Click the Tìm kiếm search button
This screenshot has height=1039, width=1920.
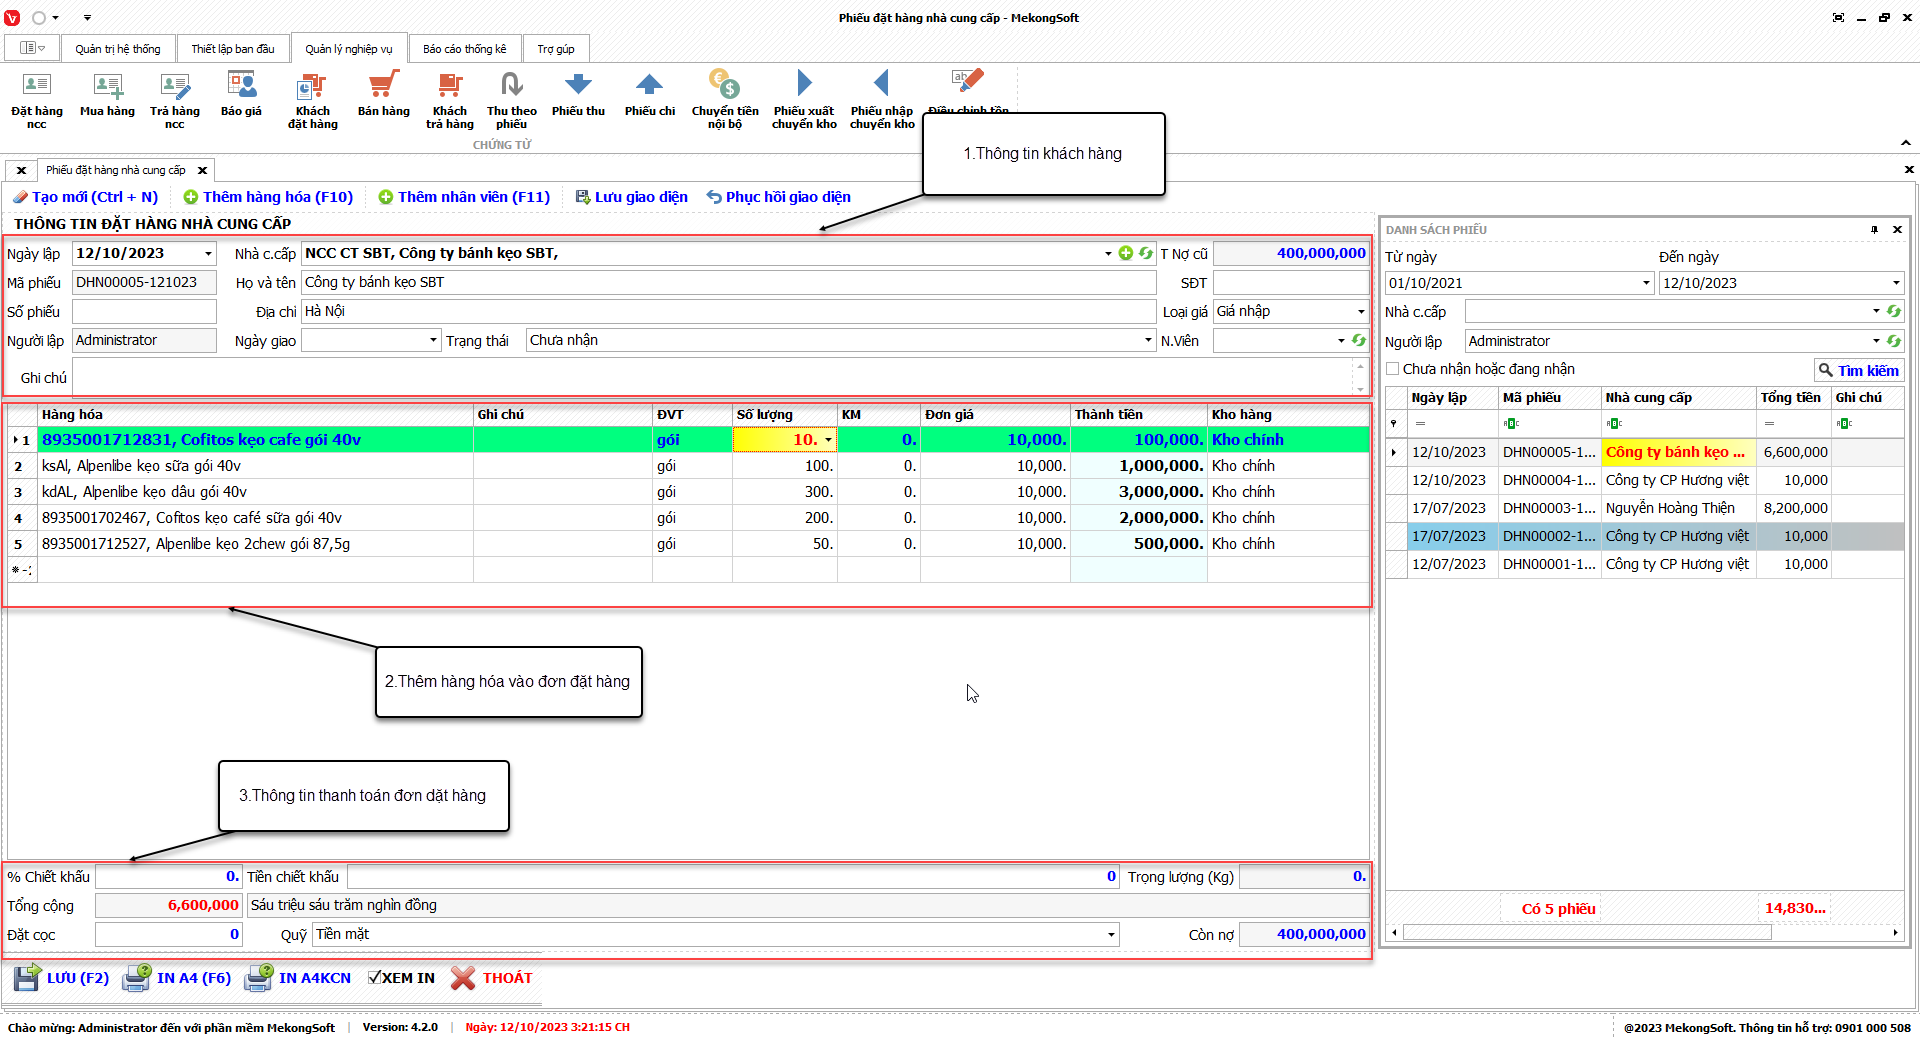[x=1858, y=370]
